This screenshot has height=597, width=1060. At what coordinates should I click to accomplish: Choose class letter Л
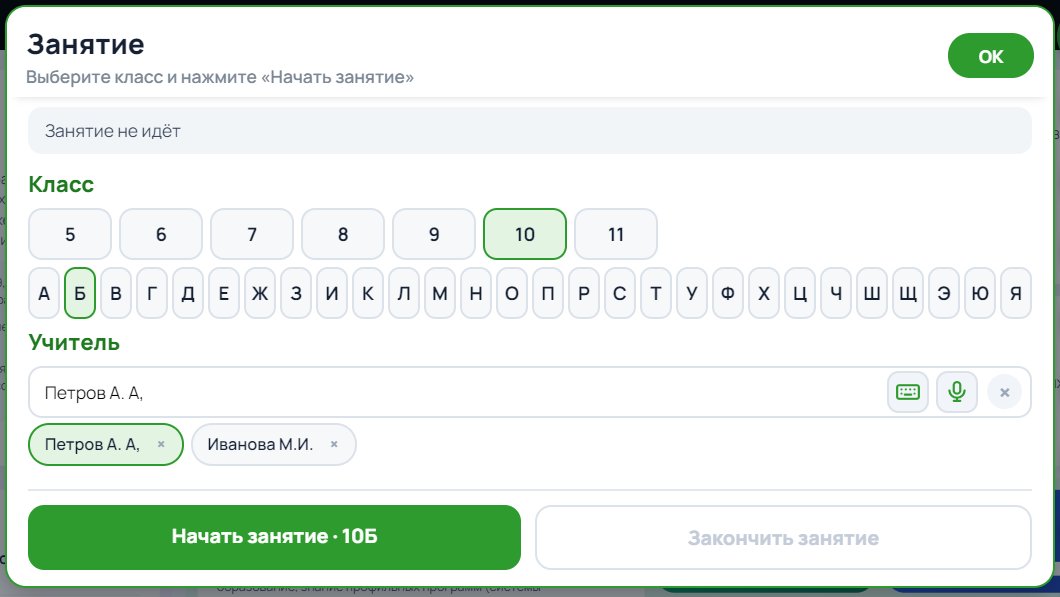(404, 293)
